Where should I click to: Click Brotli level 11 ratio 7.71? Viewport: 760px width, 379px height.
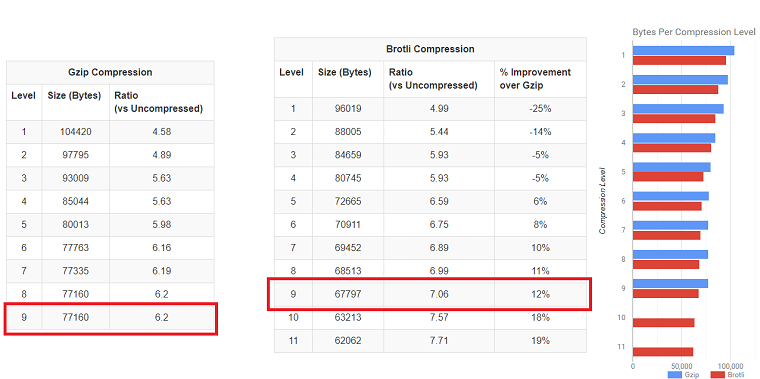point(439,341)
